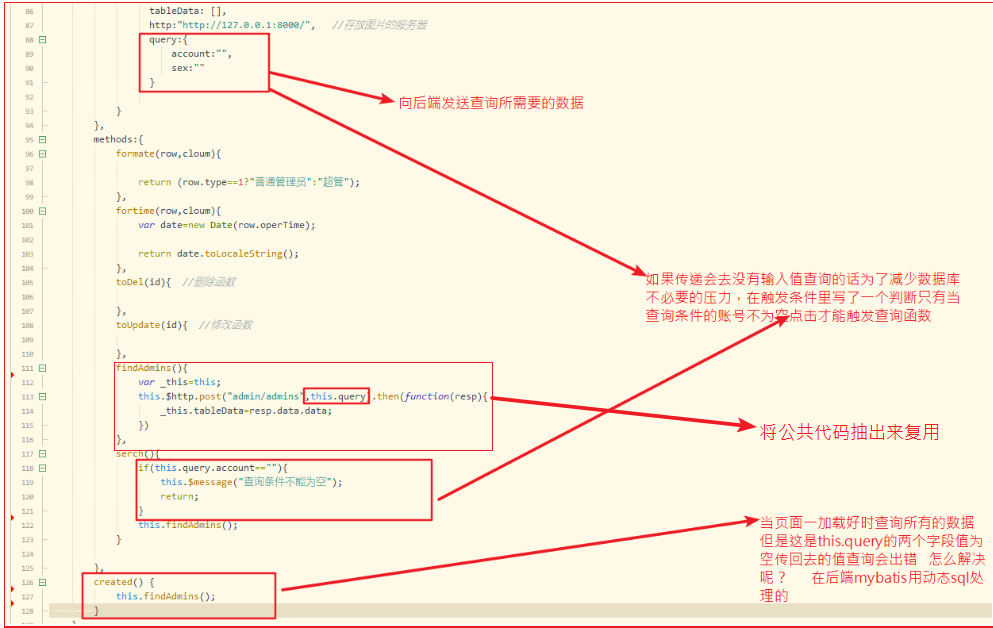
Task: Click line number 105 in the gutter
Action: [28, 283]
